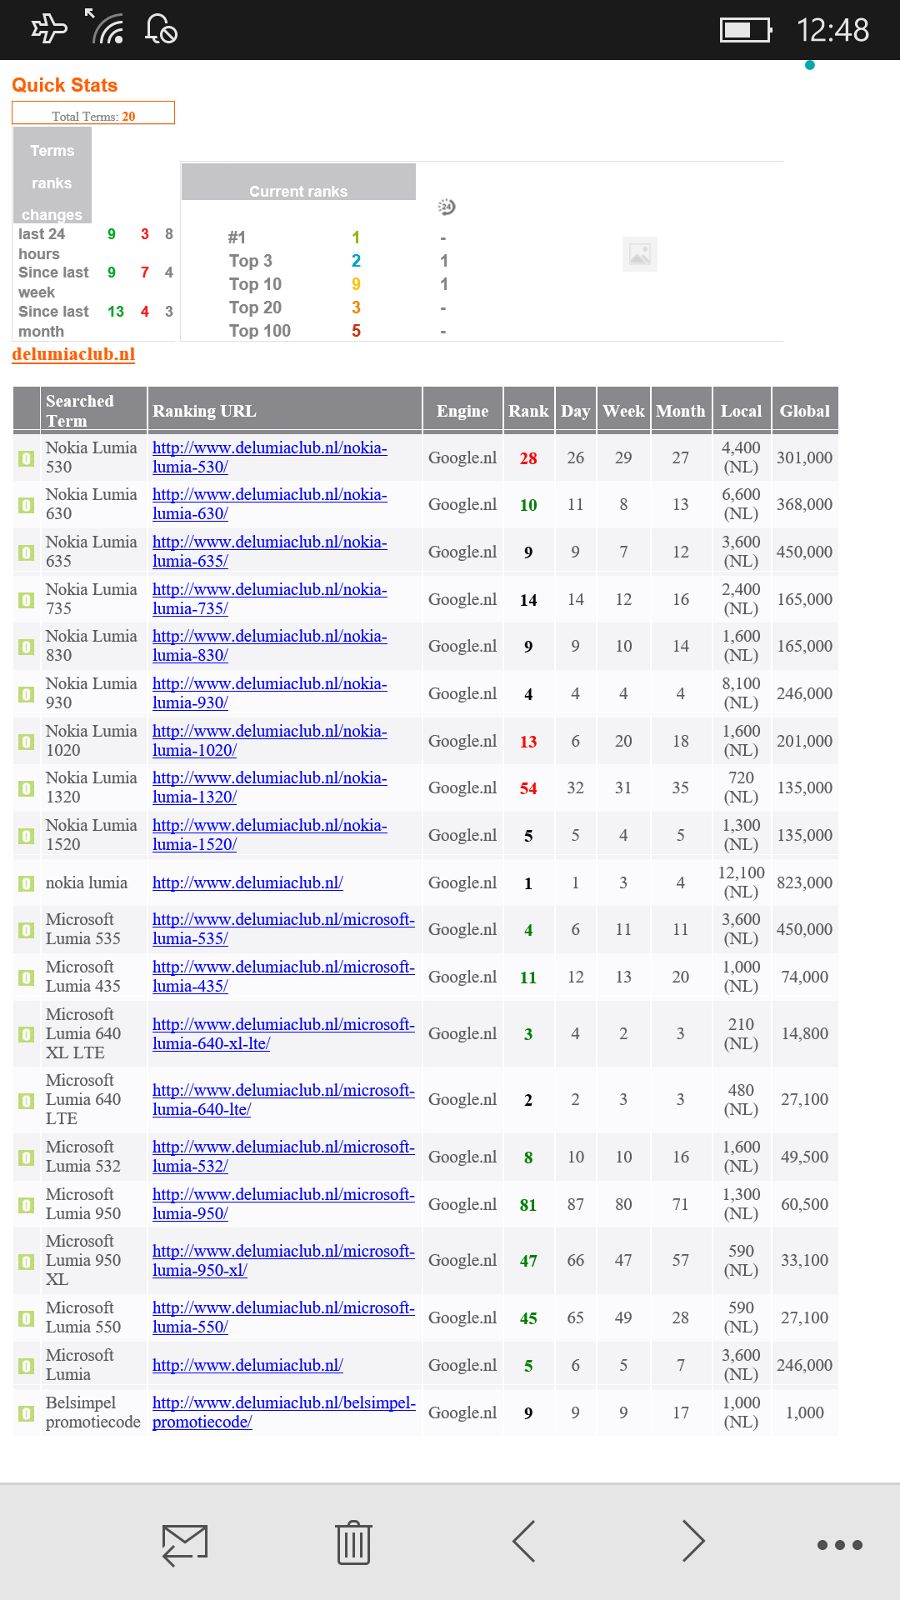Tap green marker icon for Nokia Lumia 930
900x1600 pixels.
[x=27, y=694]
